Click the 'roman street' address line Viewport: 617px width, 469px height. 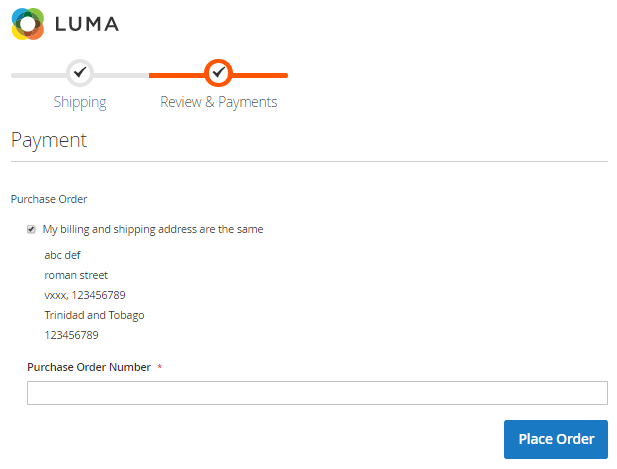76,275
